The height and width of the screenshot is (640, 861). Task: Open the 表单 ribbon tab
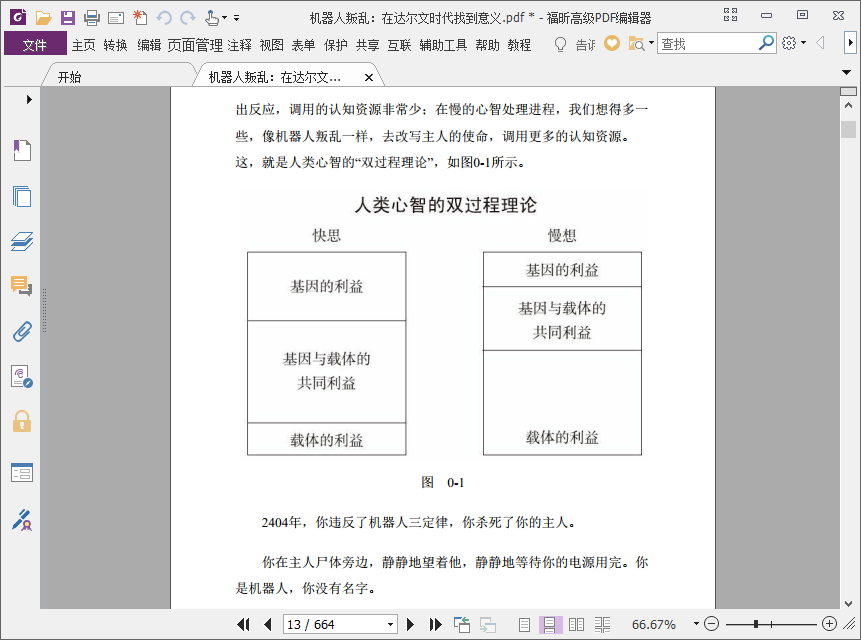(303, 45)
